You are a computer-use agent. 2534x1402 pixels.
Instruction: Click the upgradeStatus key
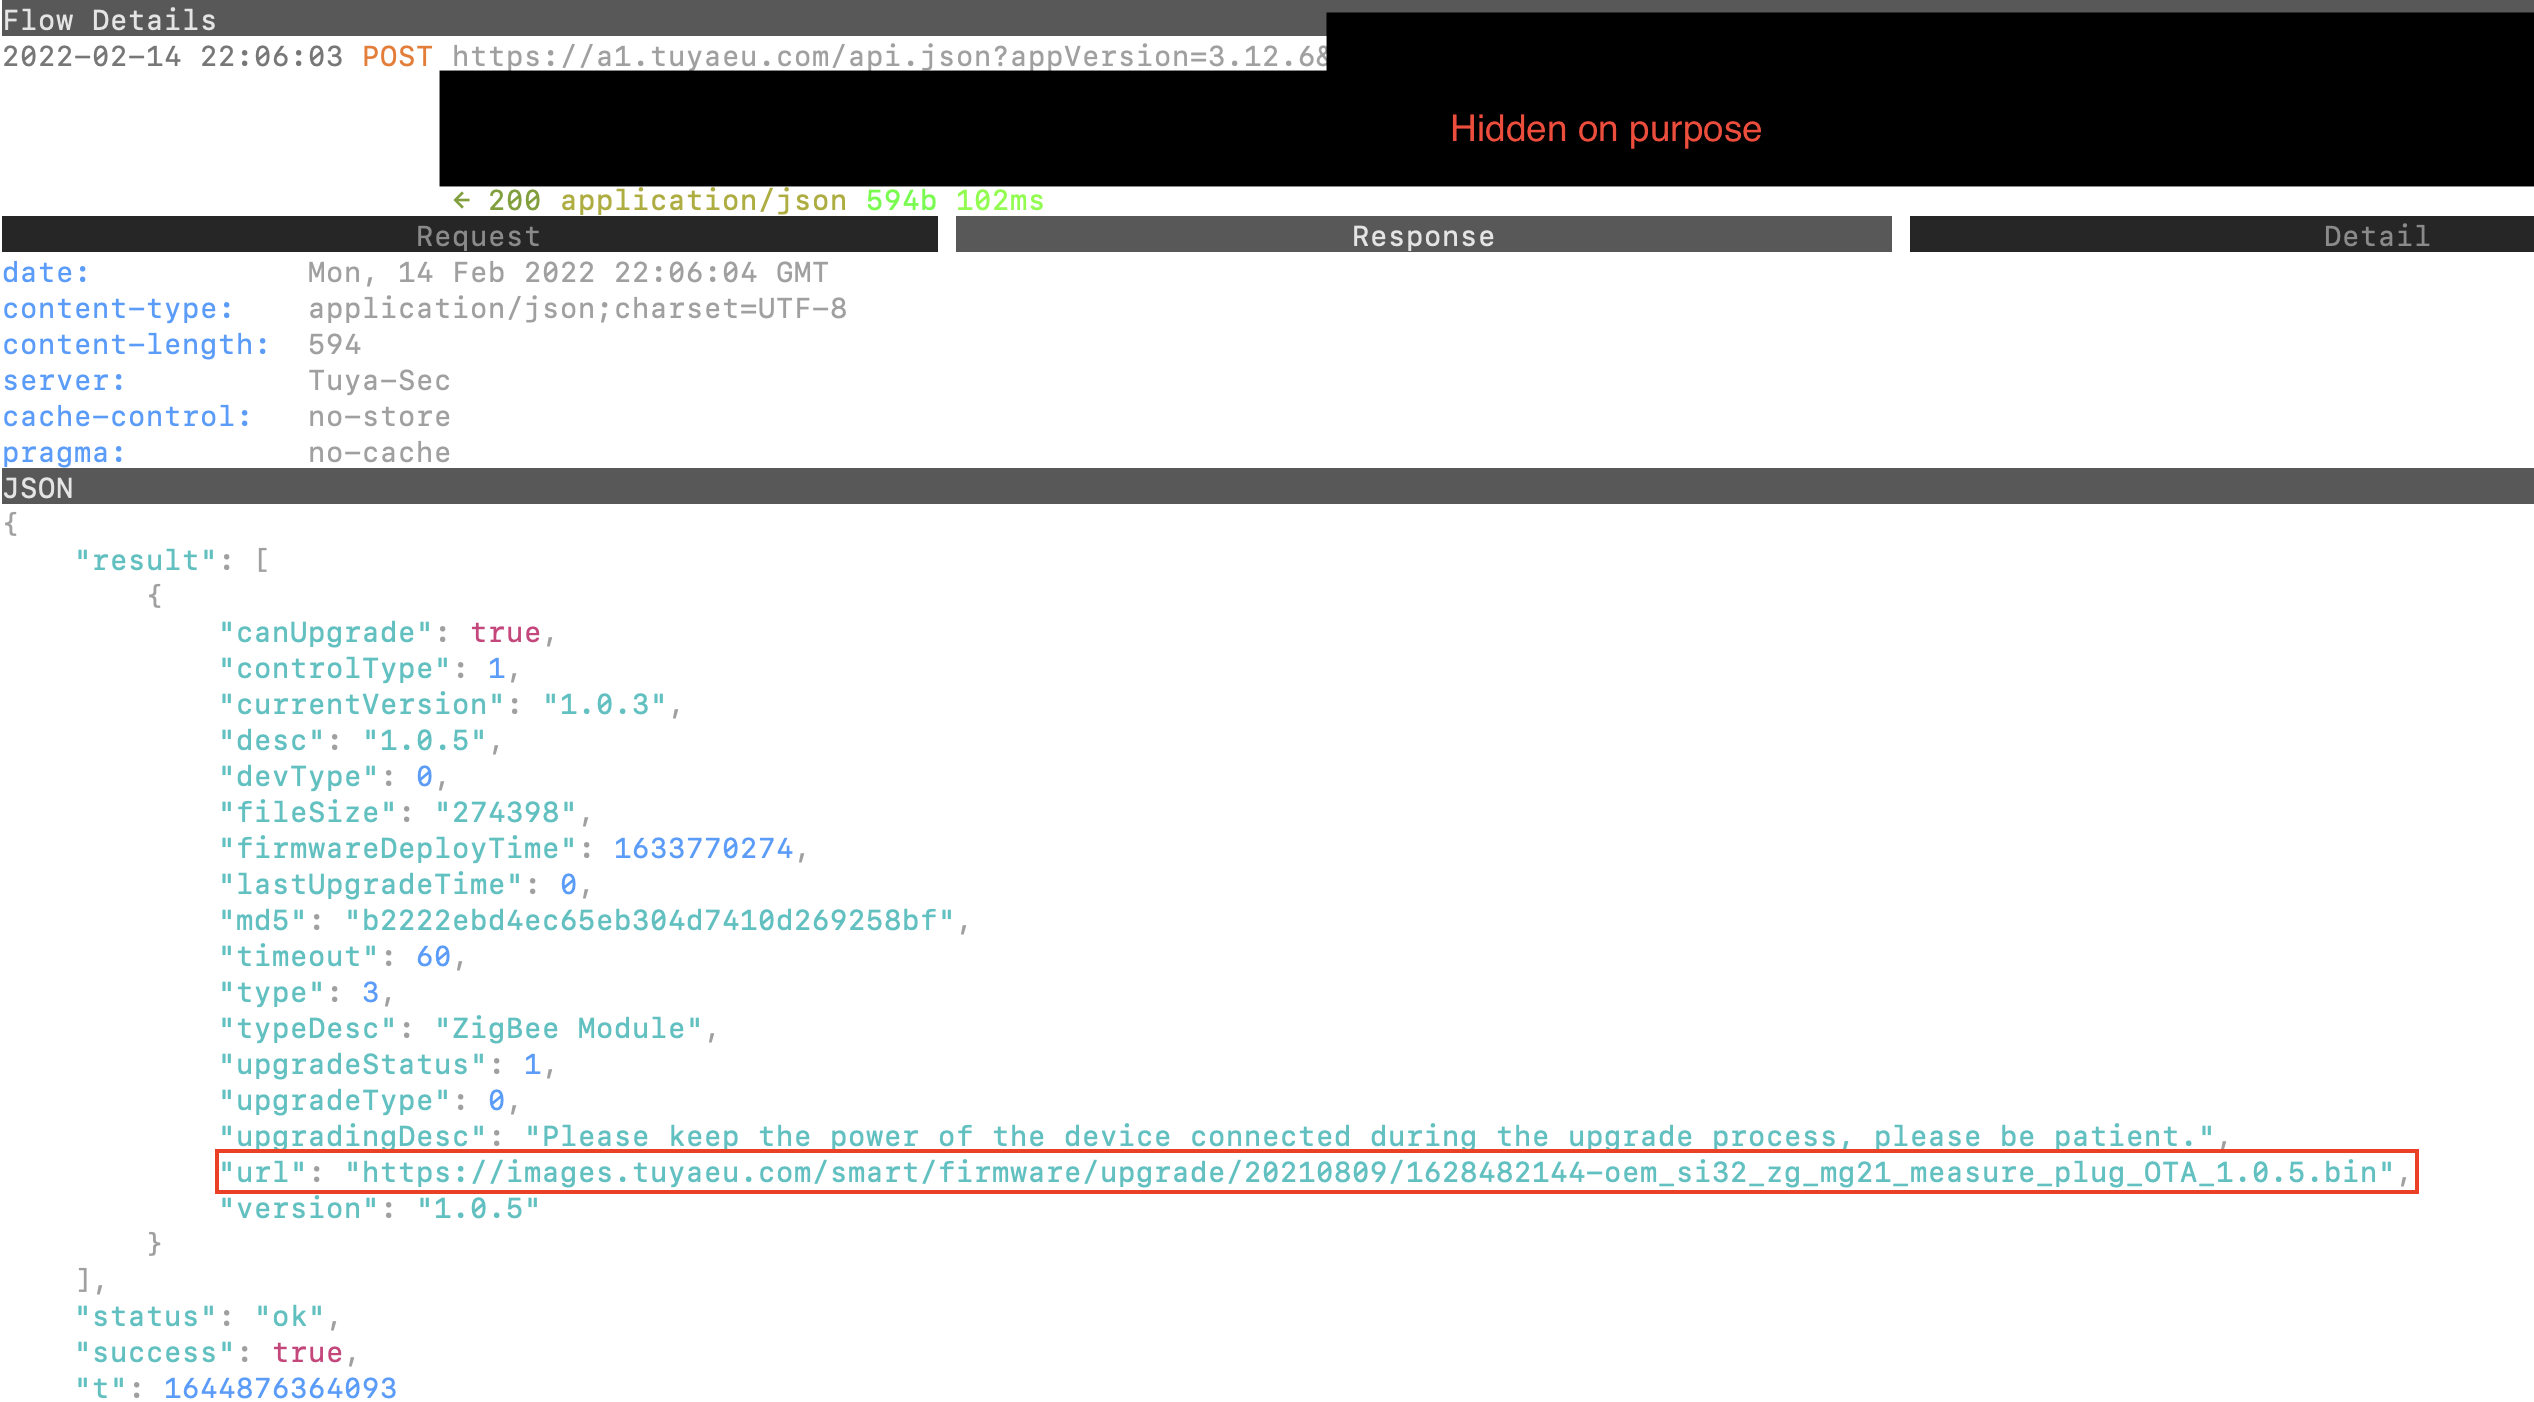[352, 1064]
